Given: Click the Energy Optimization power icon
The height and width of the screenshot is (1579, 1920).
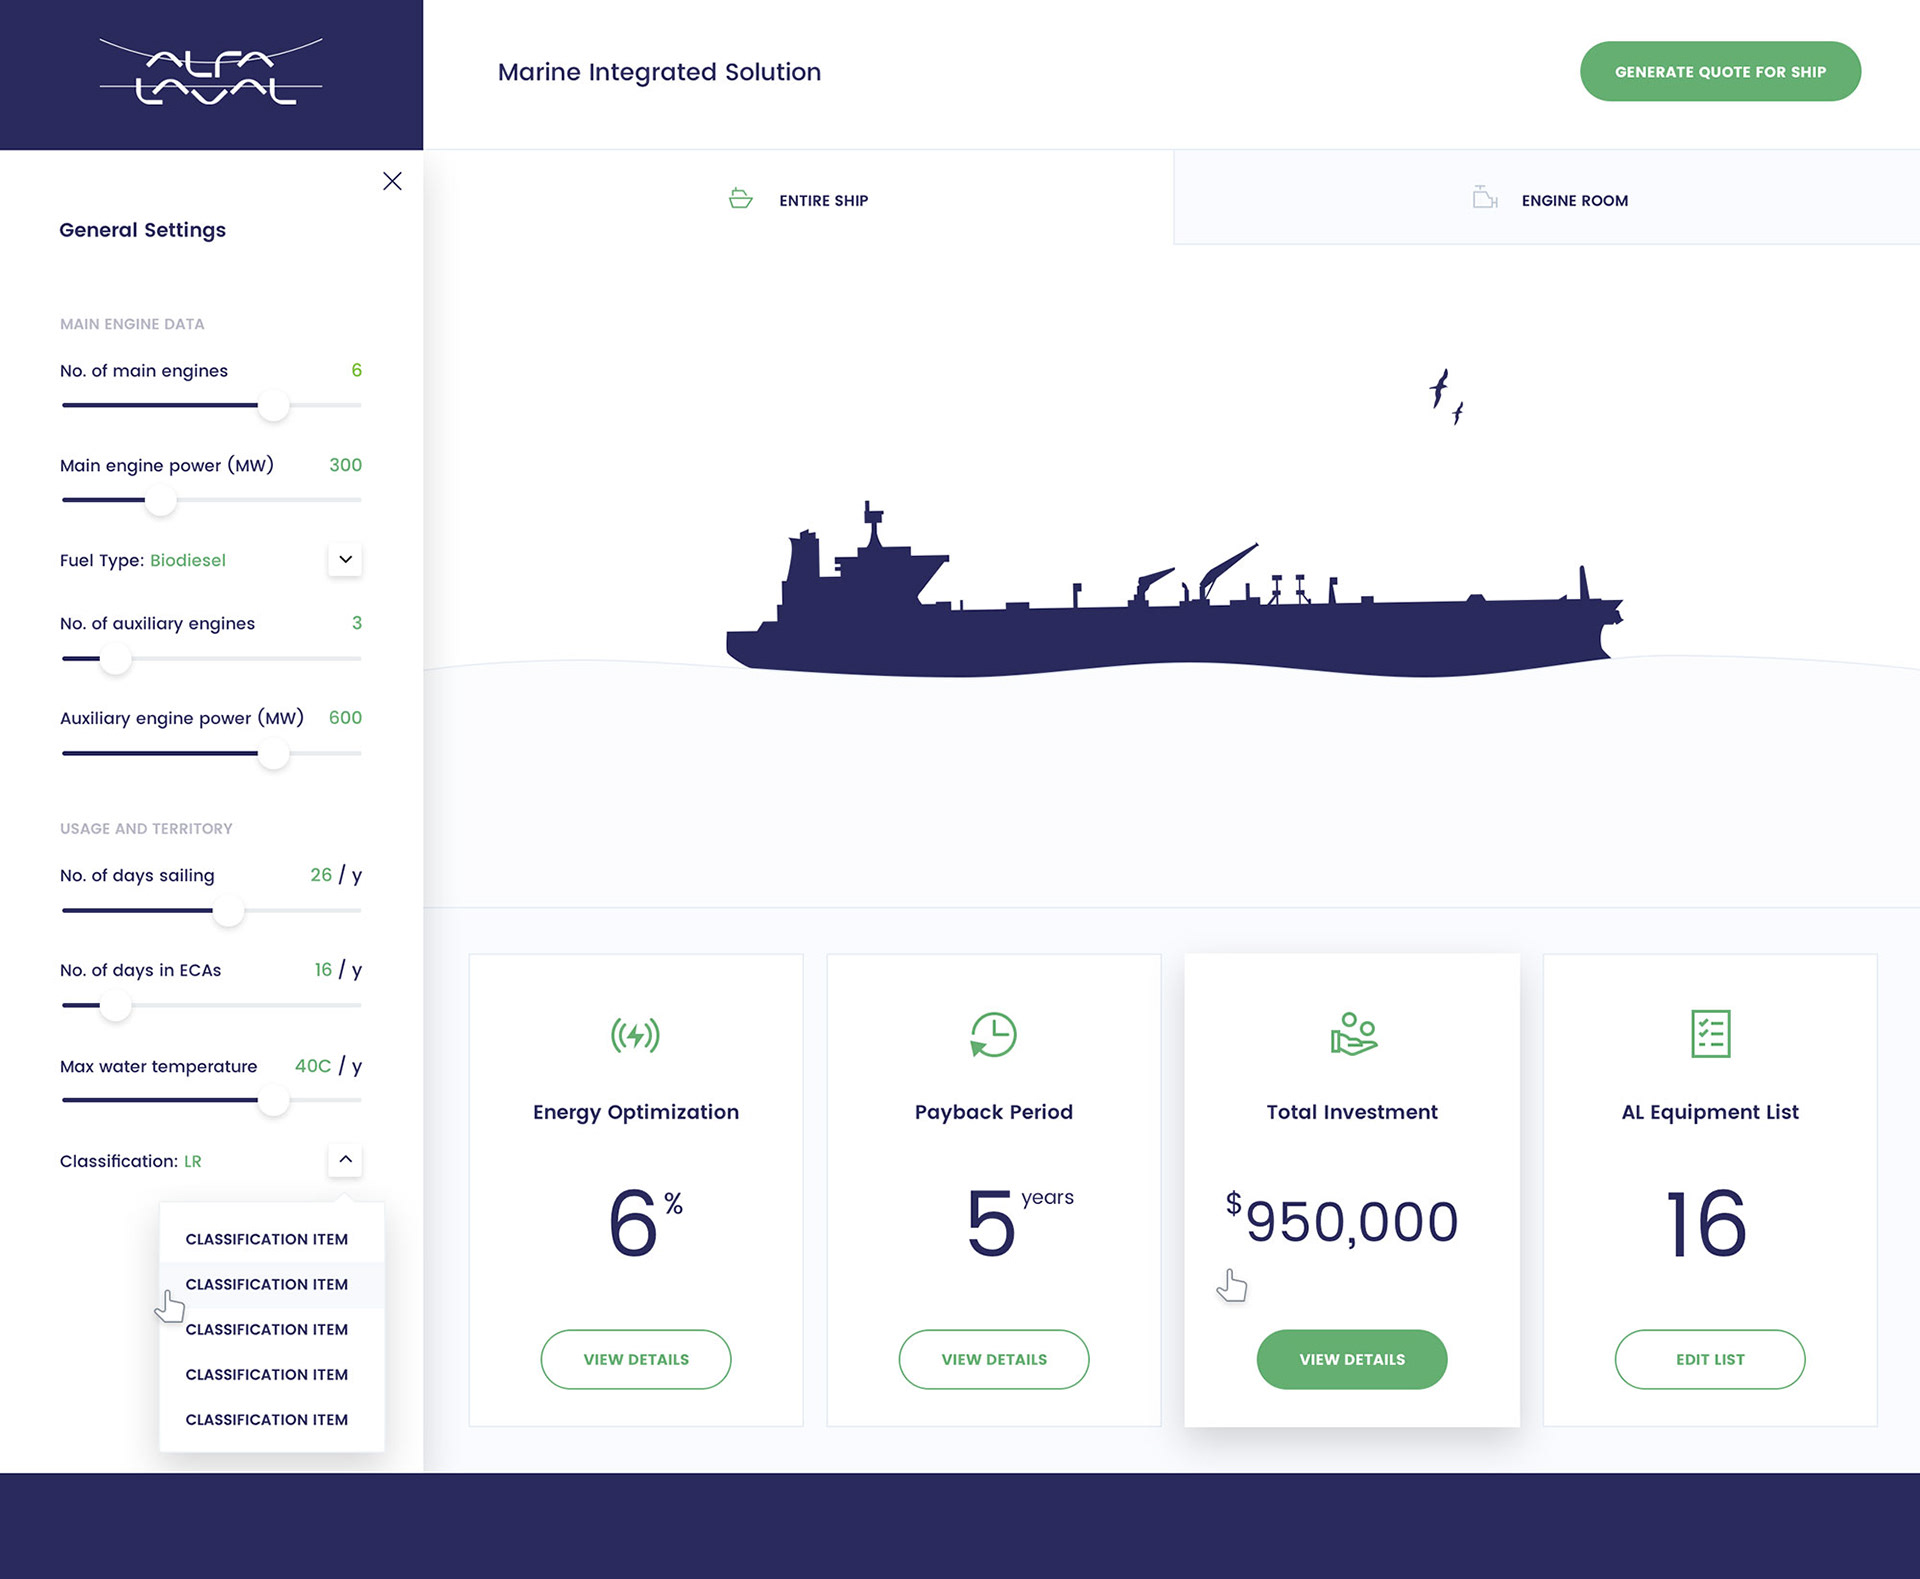Looking at the screenshot, I should tap(636, 1035).
